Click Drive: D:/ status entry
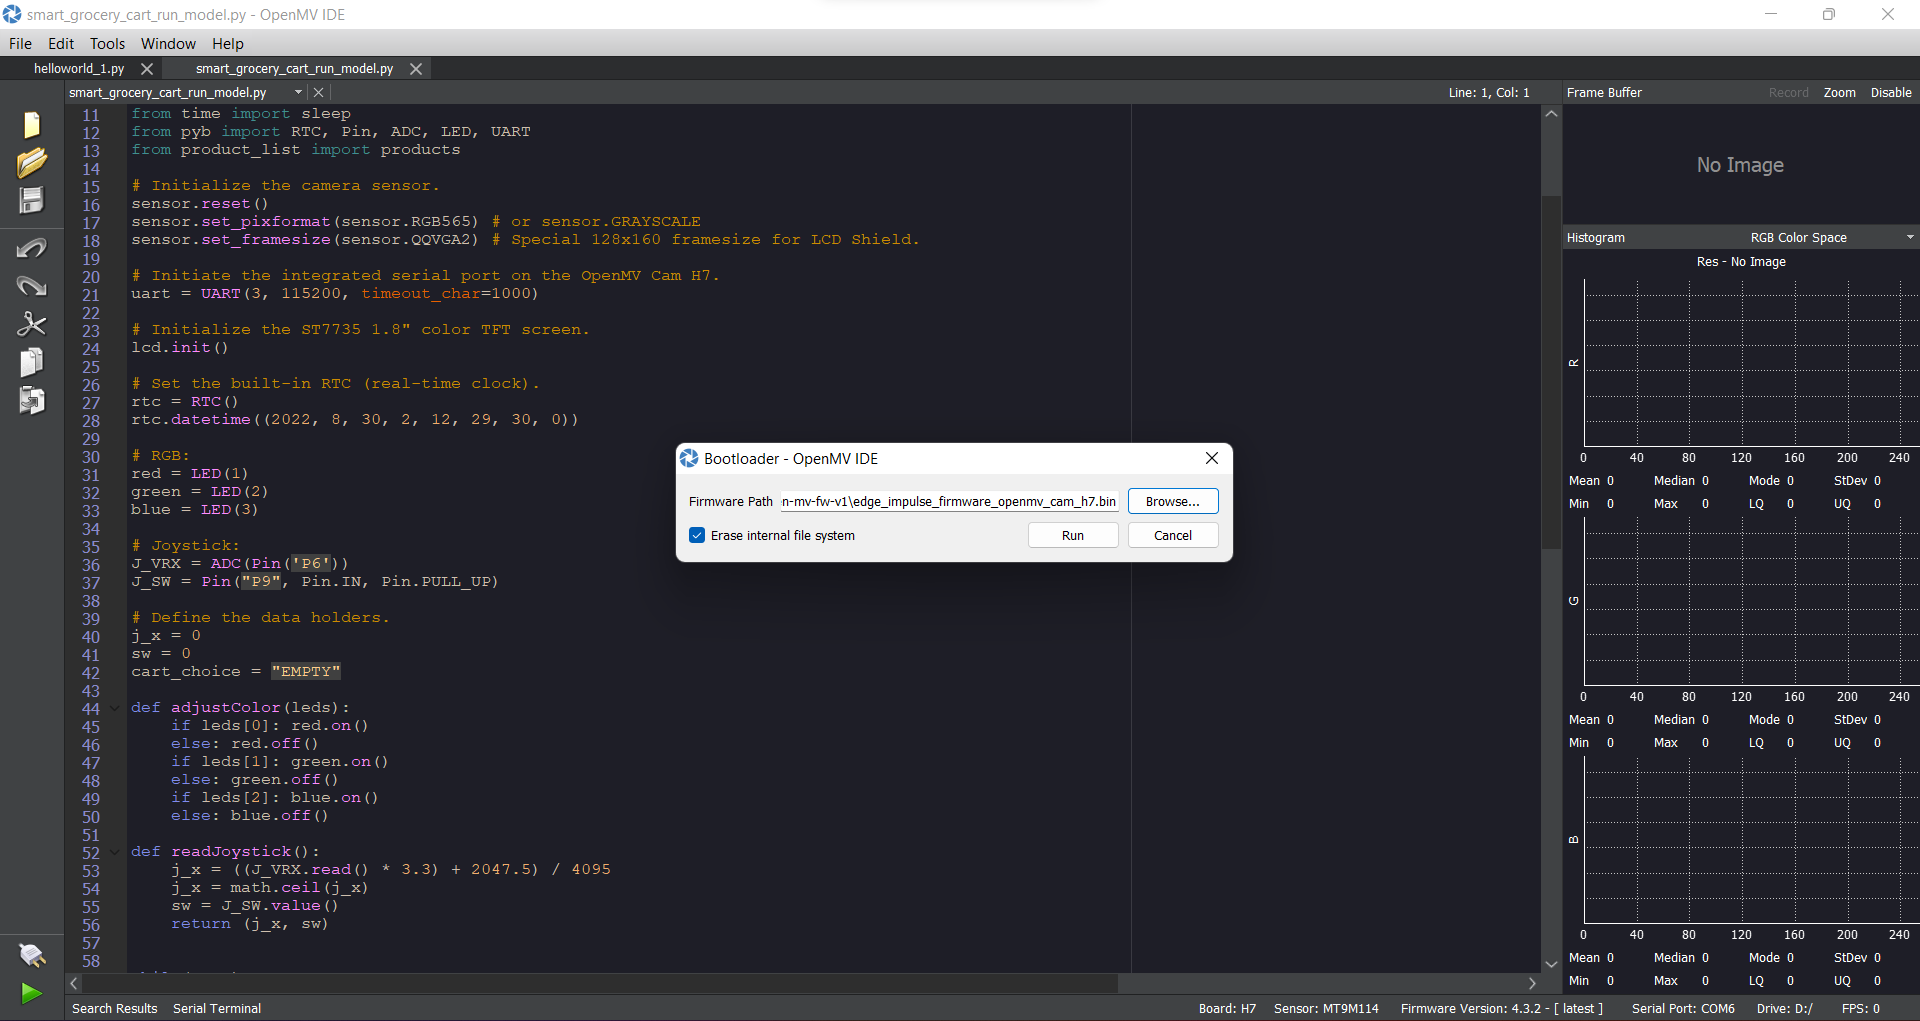The image size is (1920, 1021). [1784, 1008]
